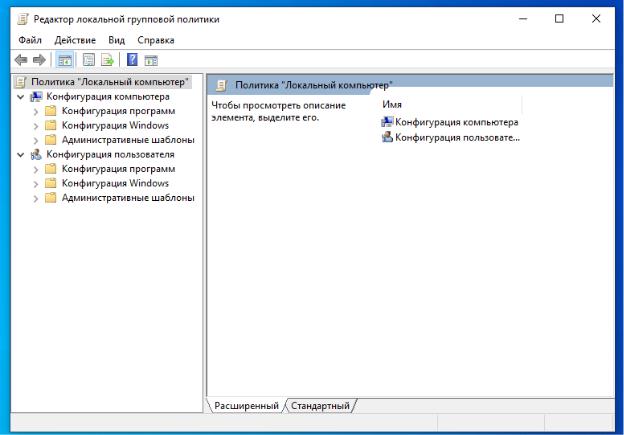The image size is (624, 435).
Task: Select Конфигурация Windows label under user configuration
Action: 115,183
